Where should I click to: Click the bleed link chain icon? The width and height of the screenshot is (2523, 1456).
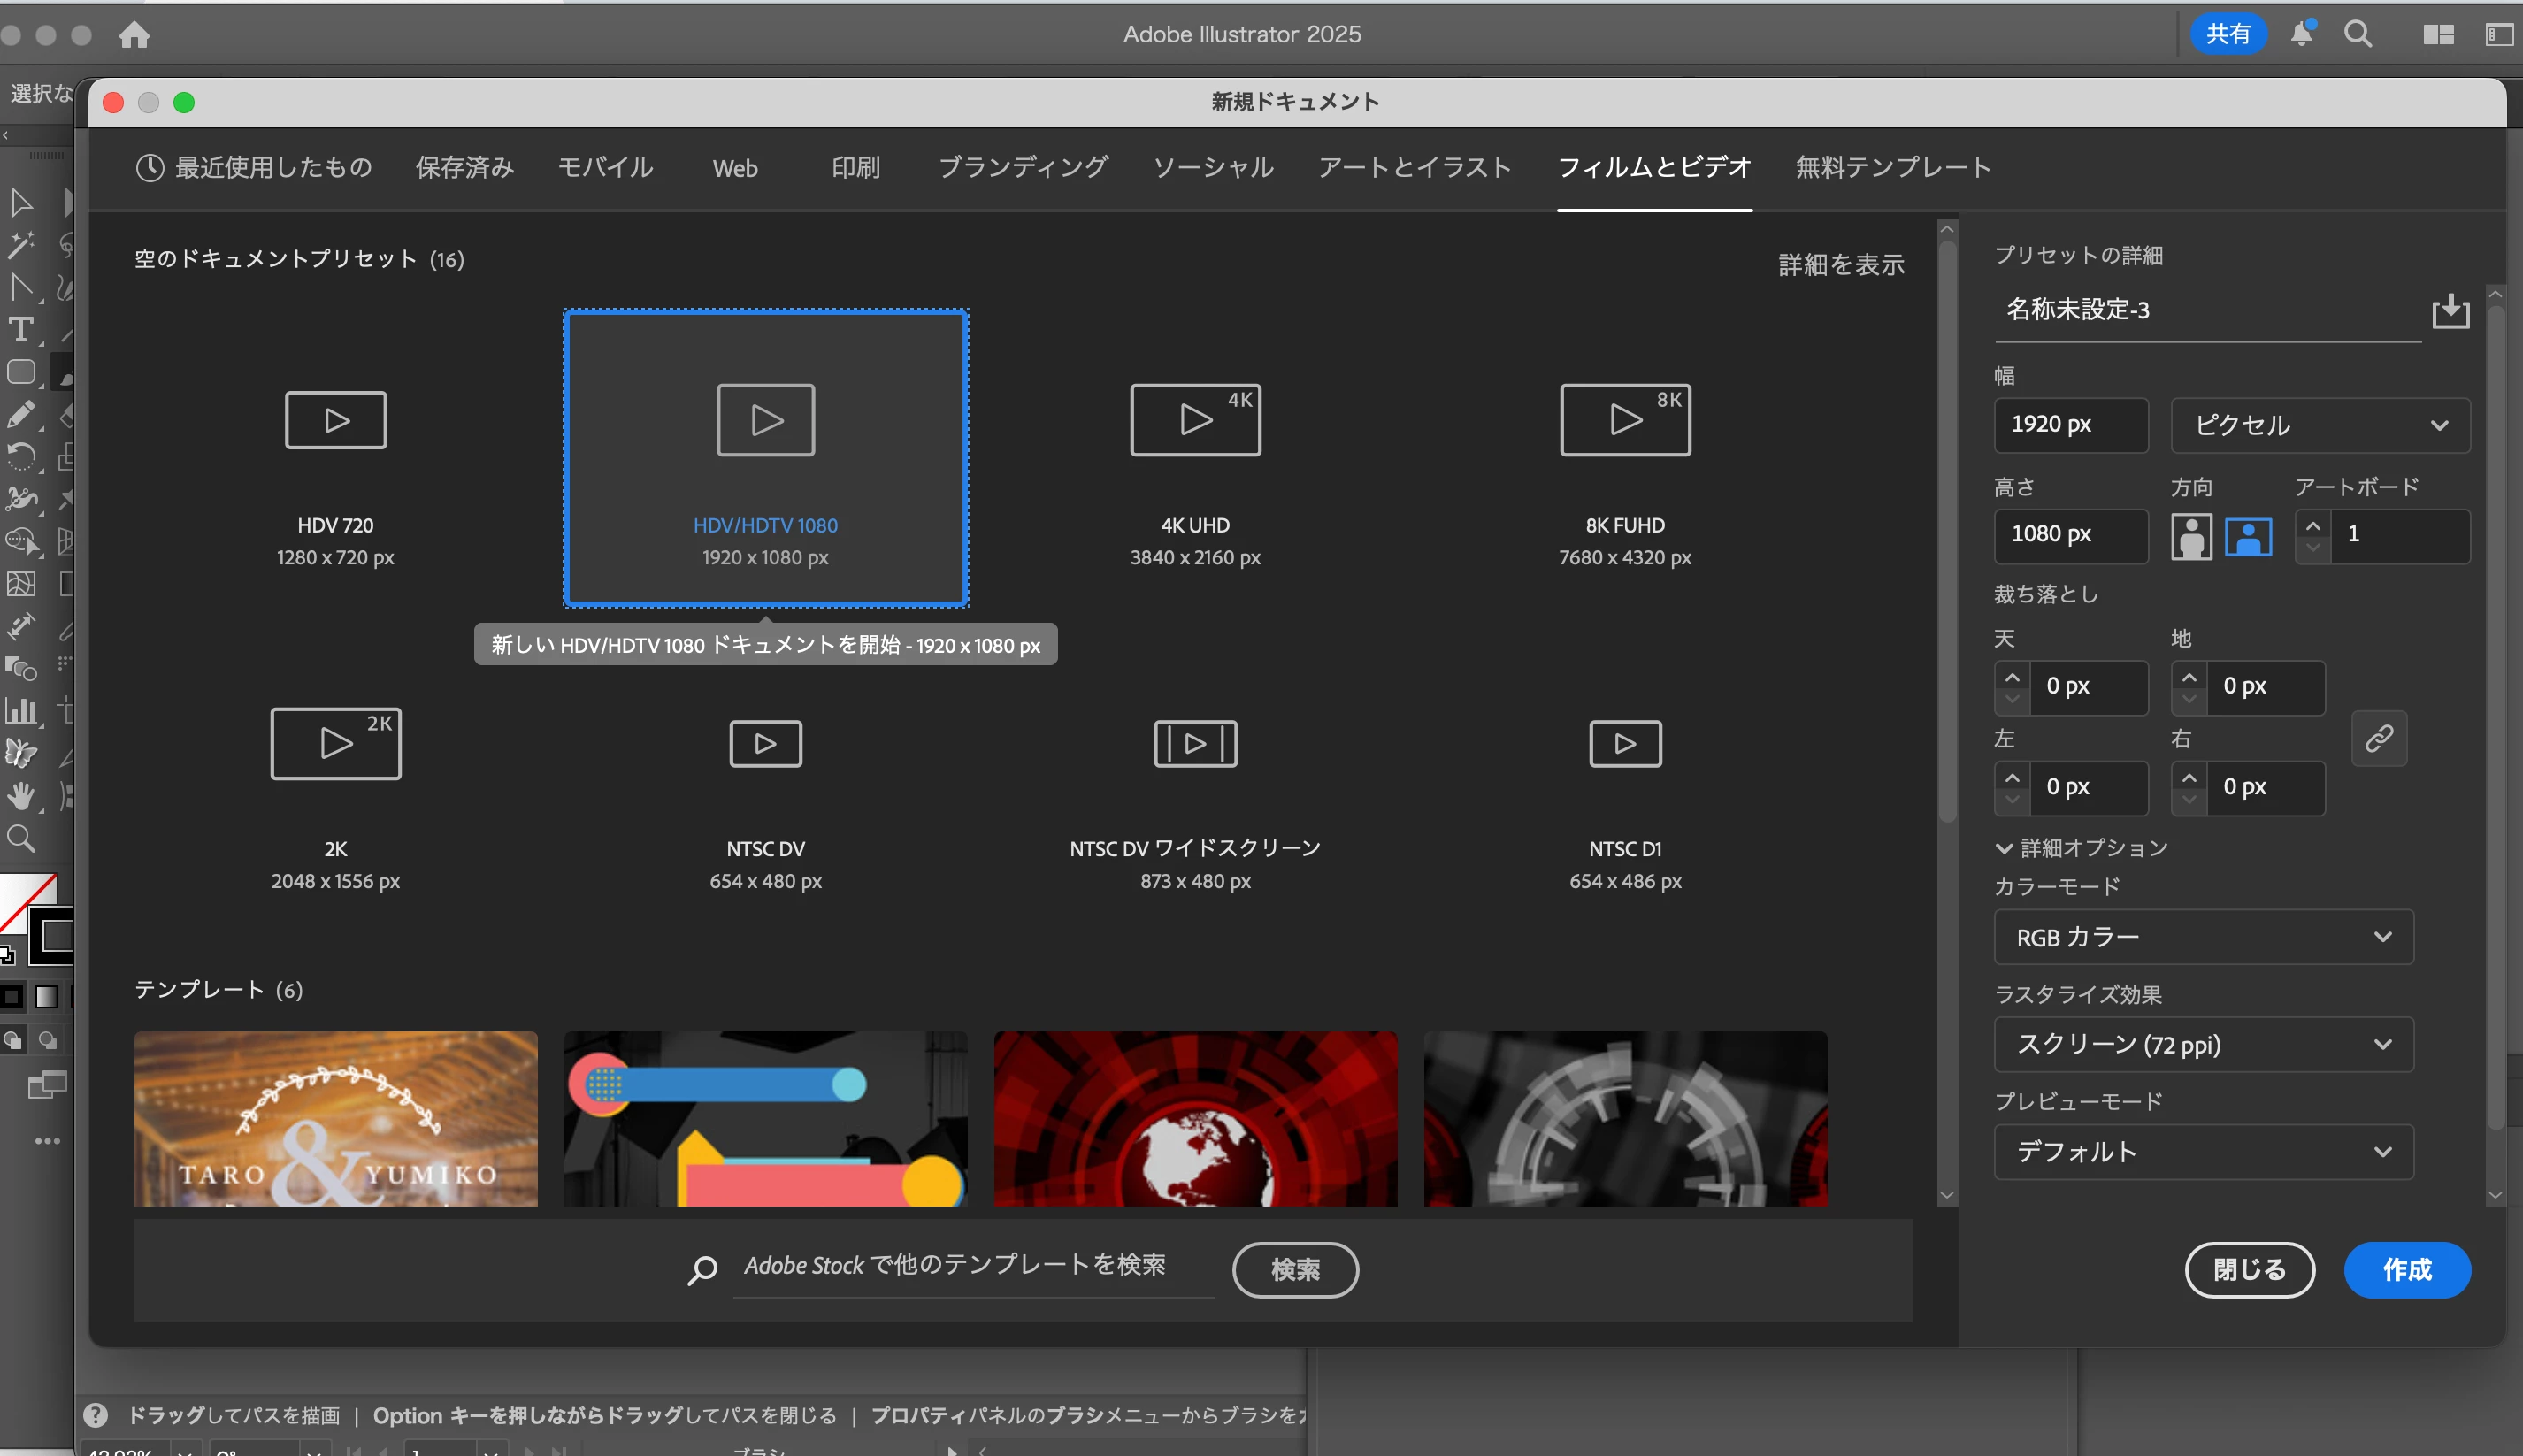tap(2378, 739)
